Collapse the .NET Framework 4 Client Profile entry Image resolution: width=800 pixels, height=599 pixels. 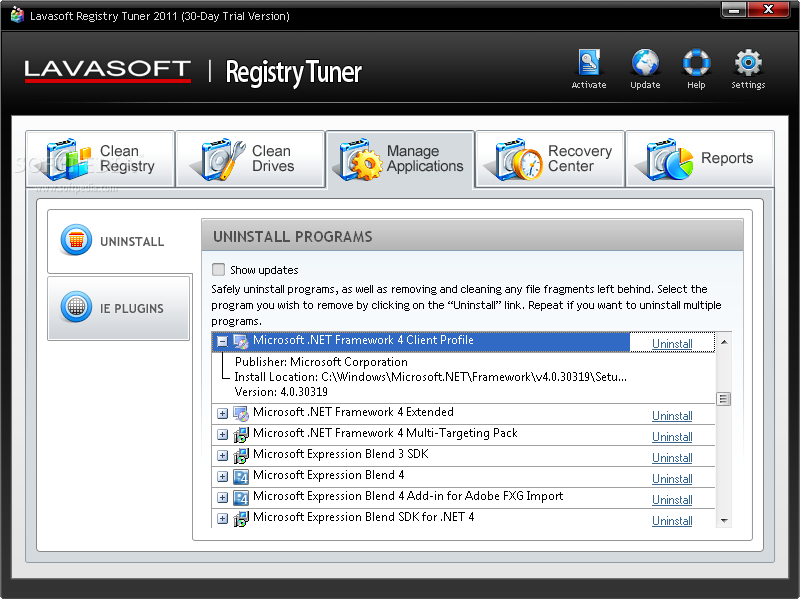(x=222, y=341)
